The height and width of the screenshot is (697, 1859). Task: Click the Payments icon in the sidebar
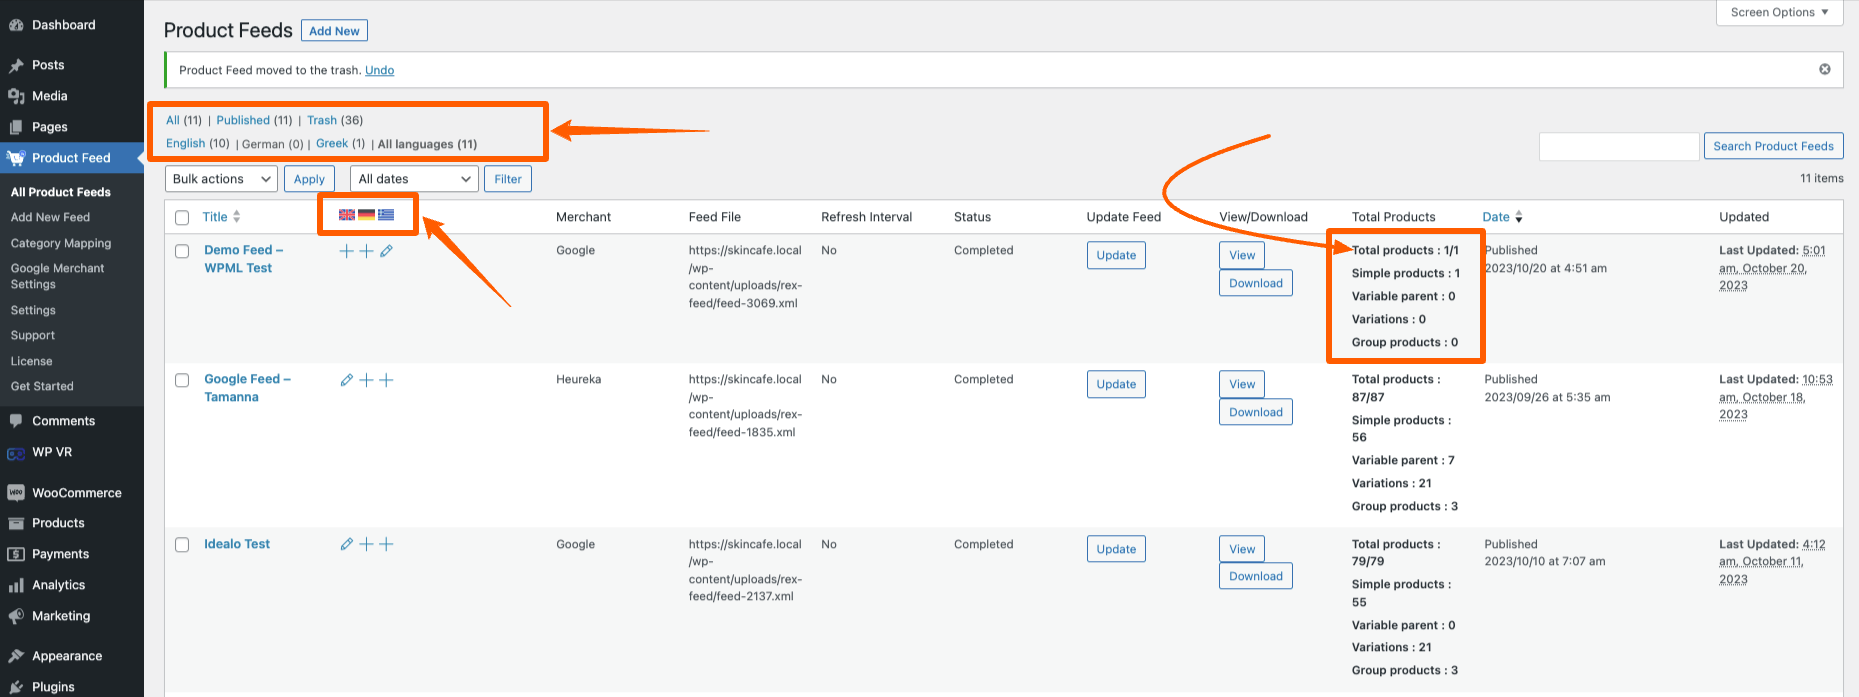16,554
